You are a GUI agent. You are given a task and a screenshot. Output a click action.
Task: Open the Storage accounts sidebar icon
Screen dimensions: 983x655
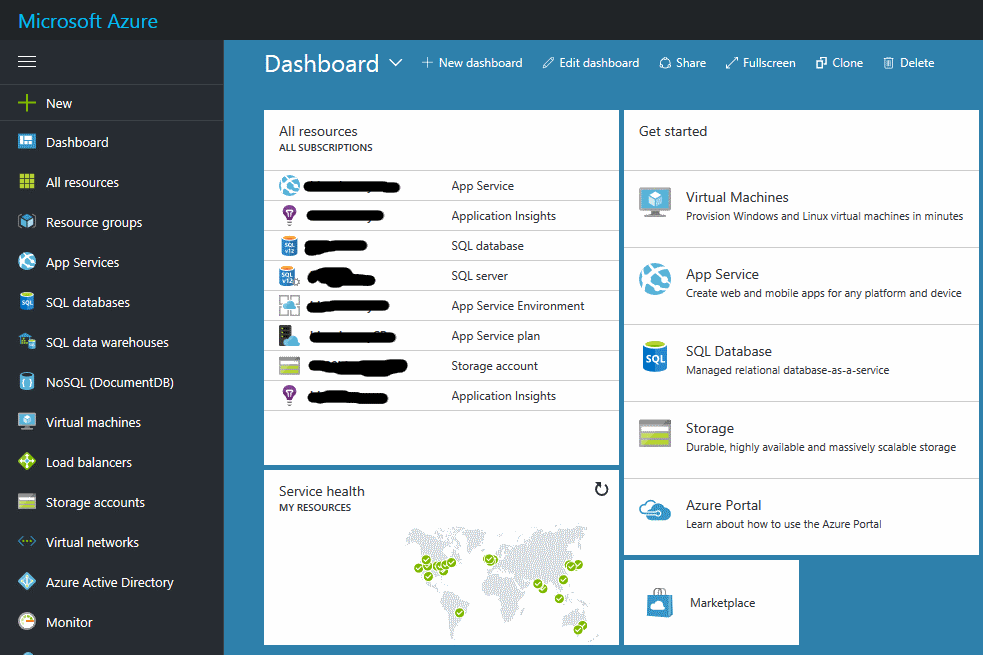pos(27,501)
